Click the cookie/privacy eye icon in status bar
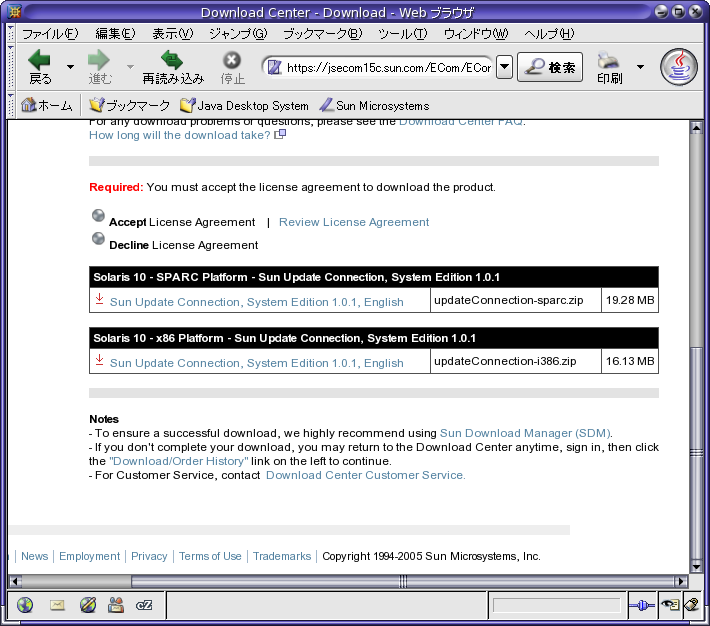Image resolution: width=710 pixels, height=626 pixels. click(x=670, y=605)
